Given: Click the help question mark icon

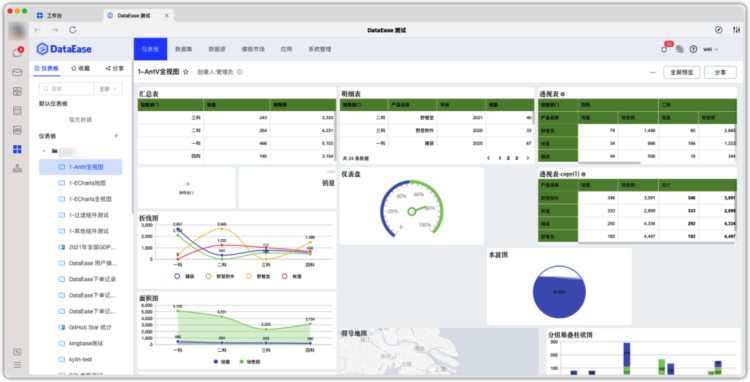Looking at the screenshot, I should 693,49.
